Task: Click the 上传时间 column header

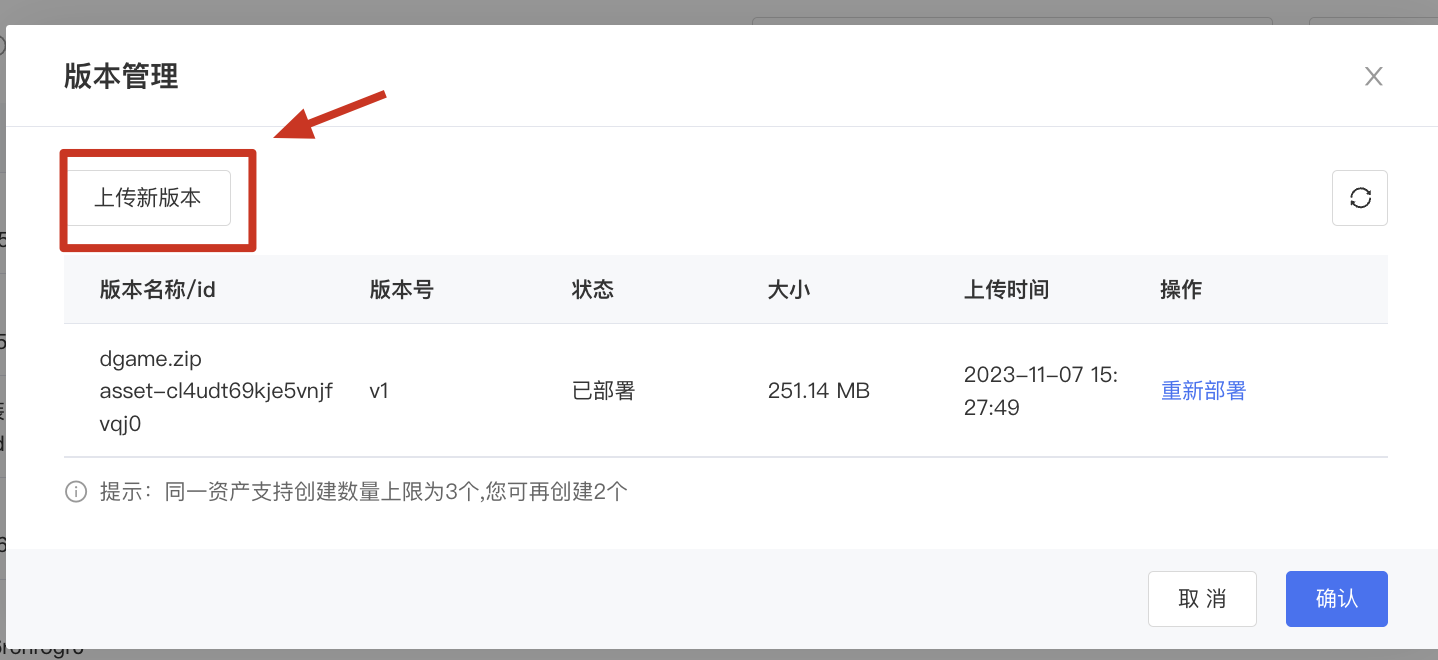Action: 1006,290
